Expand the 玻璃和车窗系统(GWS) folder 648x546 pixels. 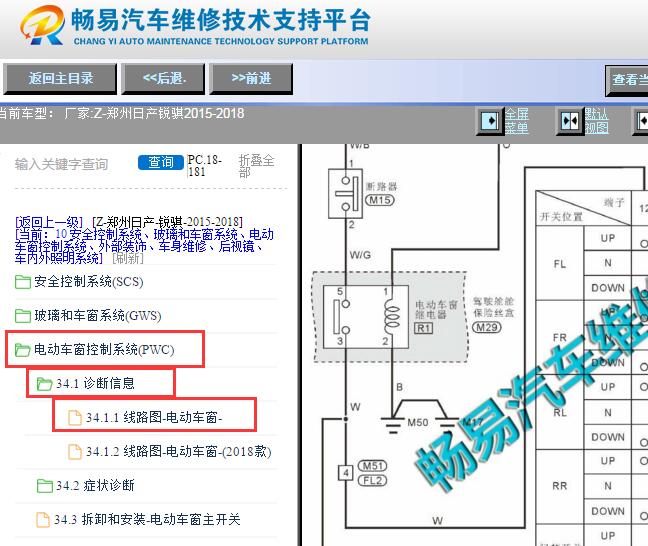(x=98, y=316)
